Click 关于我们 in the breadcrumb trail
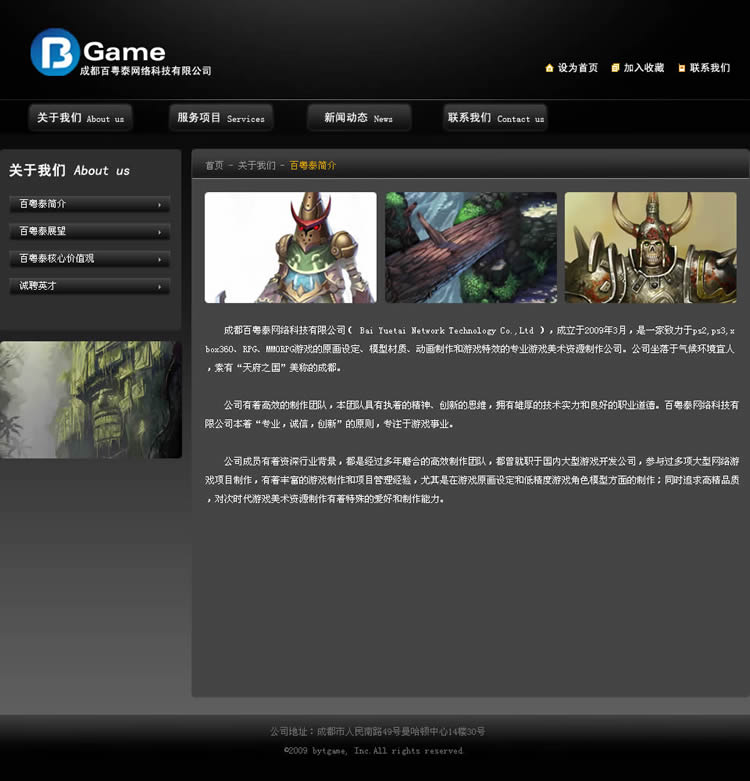The height and width of the screenshot is (781, 750). [x=256, y=165]
